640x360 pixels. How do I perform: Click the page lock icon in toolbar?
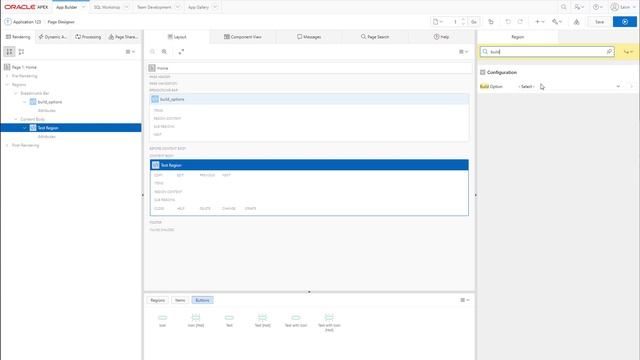click(491, 22)
